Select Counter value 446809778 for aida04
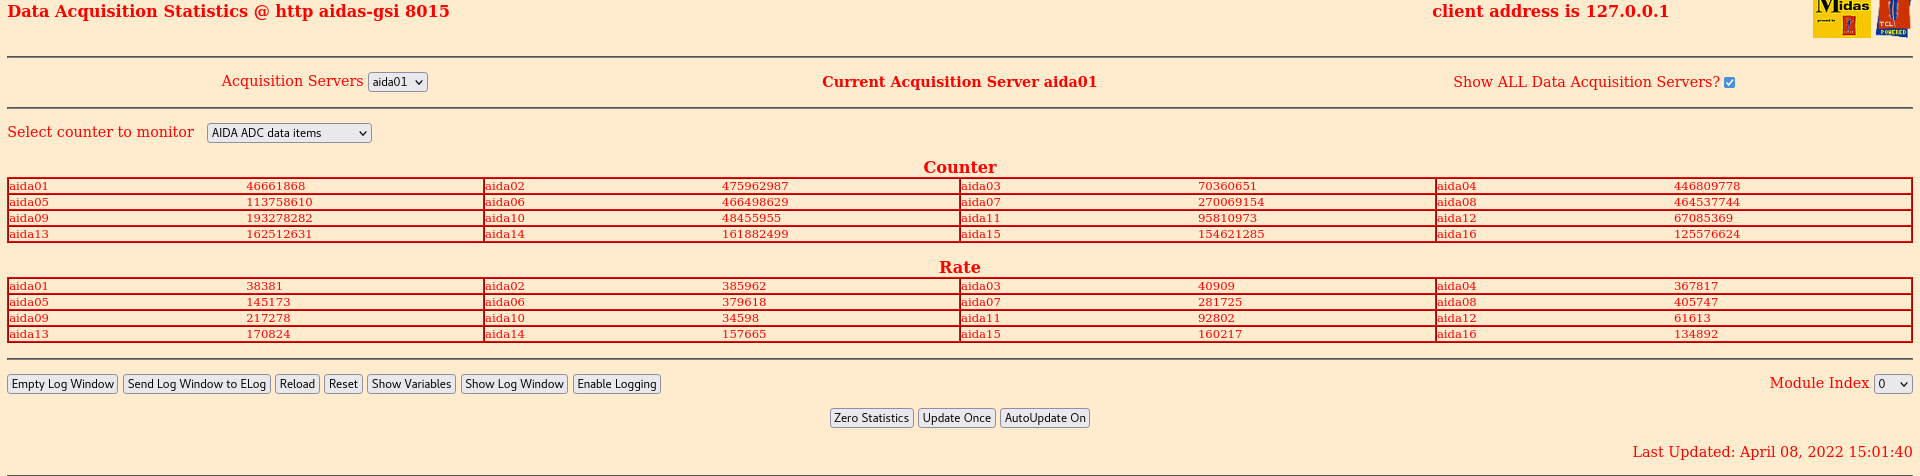This screenshot has width=1920, height=476. 1707,186
